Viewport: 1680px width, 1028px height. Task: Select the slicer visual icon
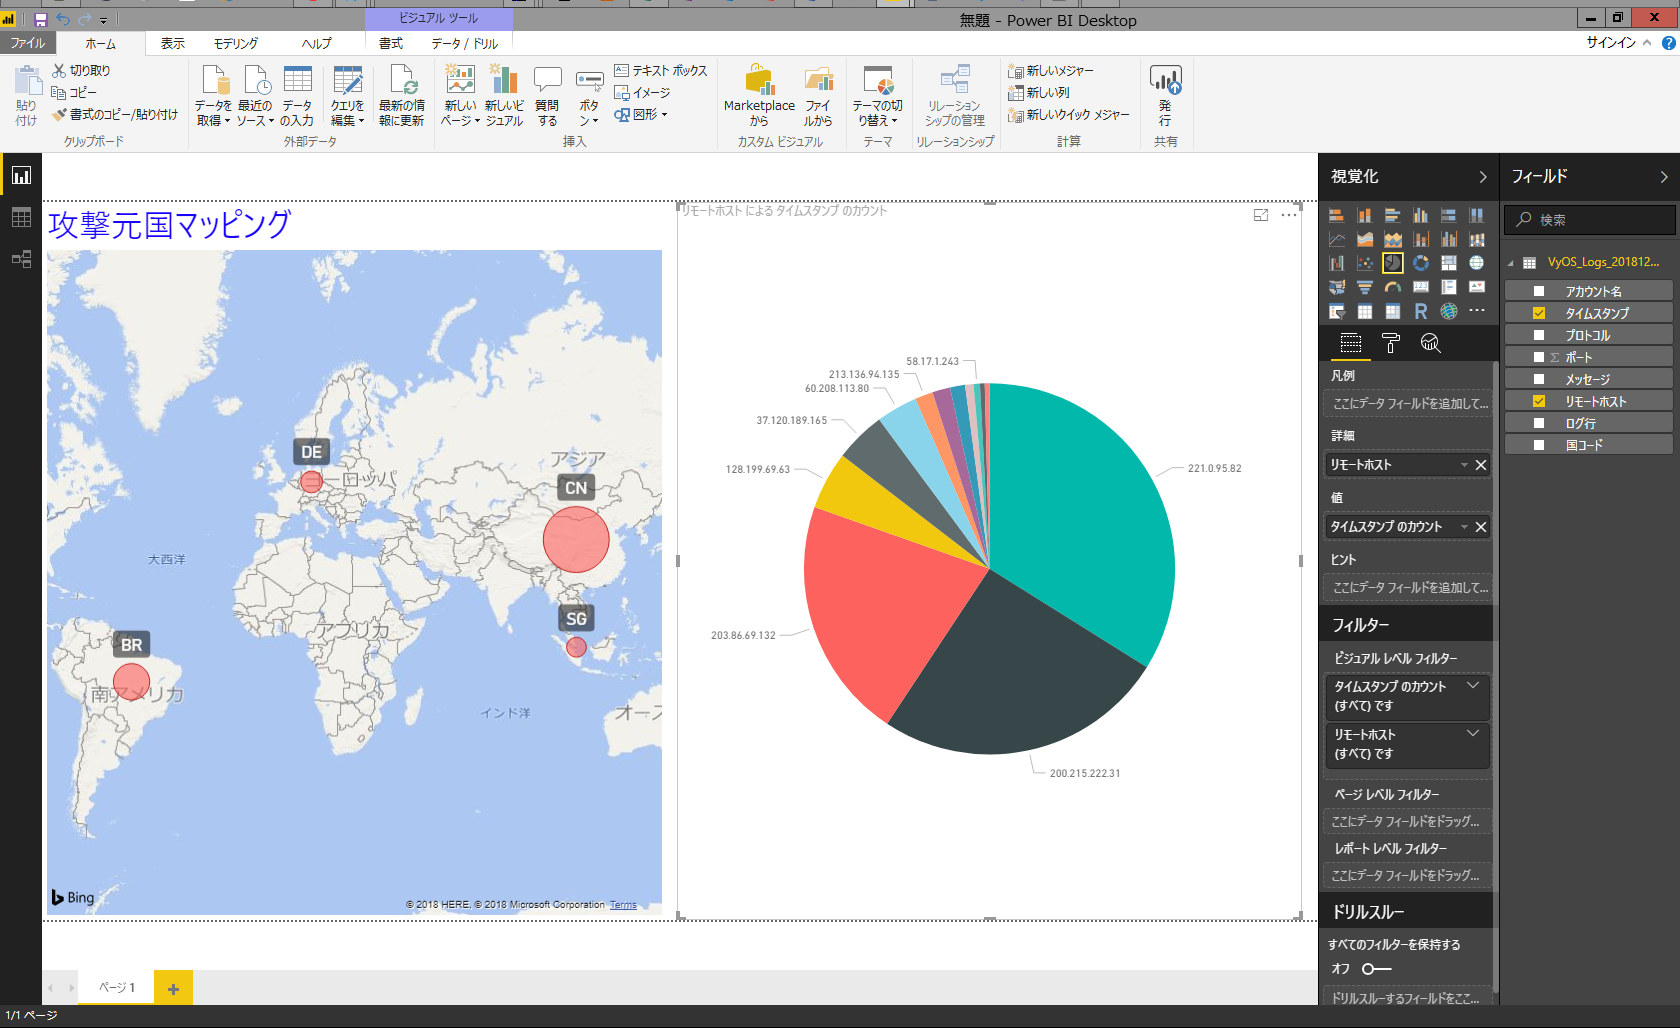coord(1337,311)
